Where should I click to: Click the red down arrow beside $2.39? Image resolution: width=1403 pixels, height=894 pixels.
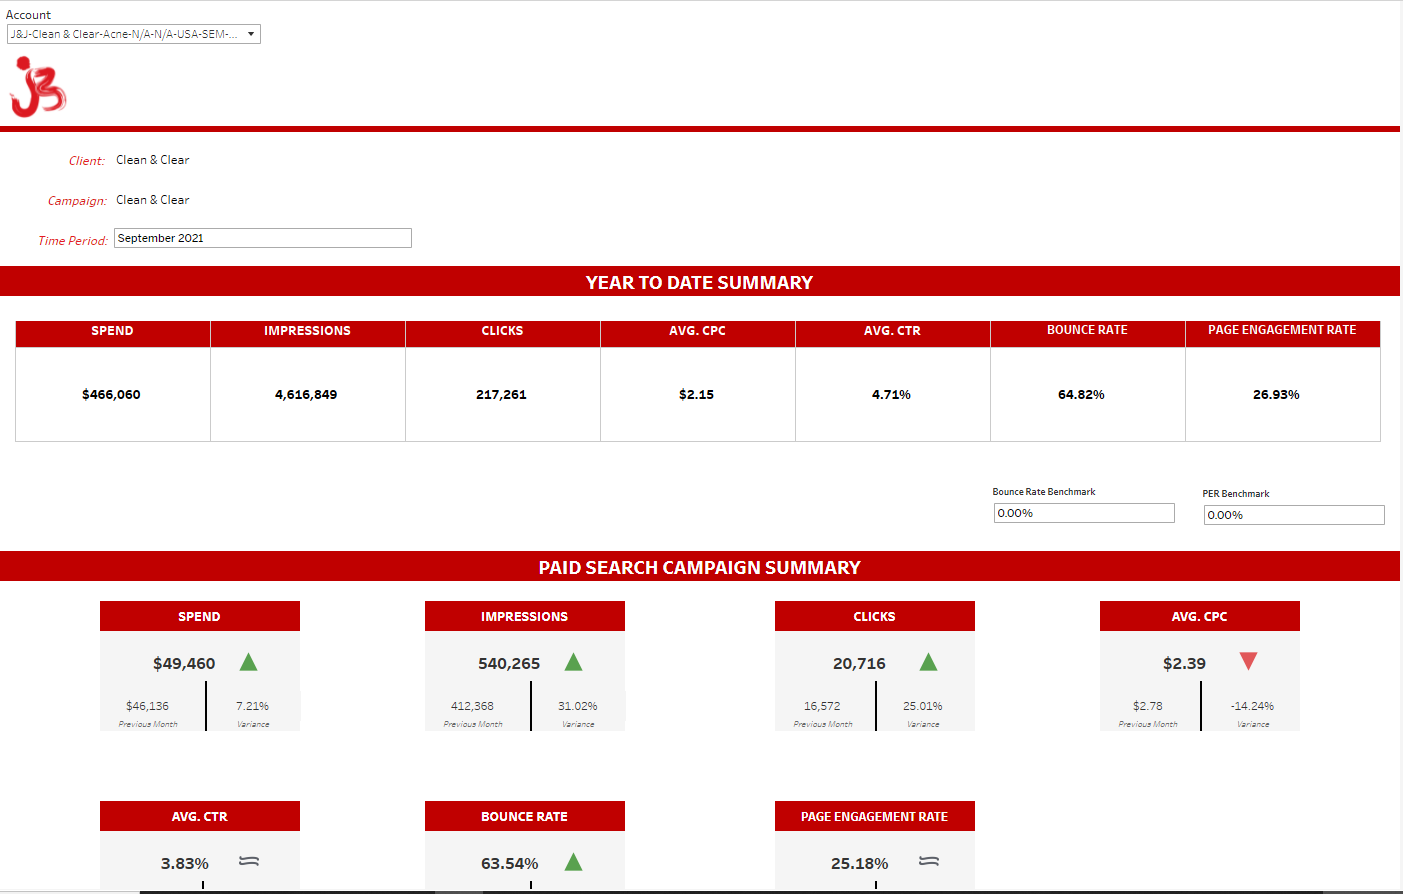(x=1248, y=661)
